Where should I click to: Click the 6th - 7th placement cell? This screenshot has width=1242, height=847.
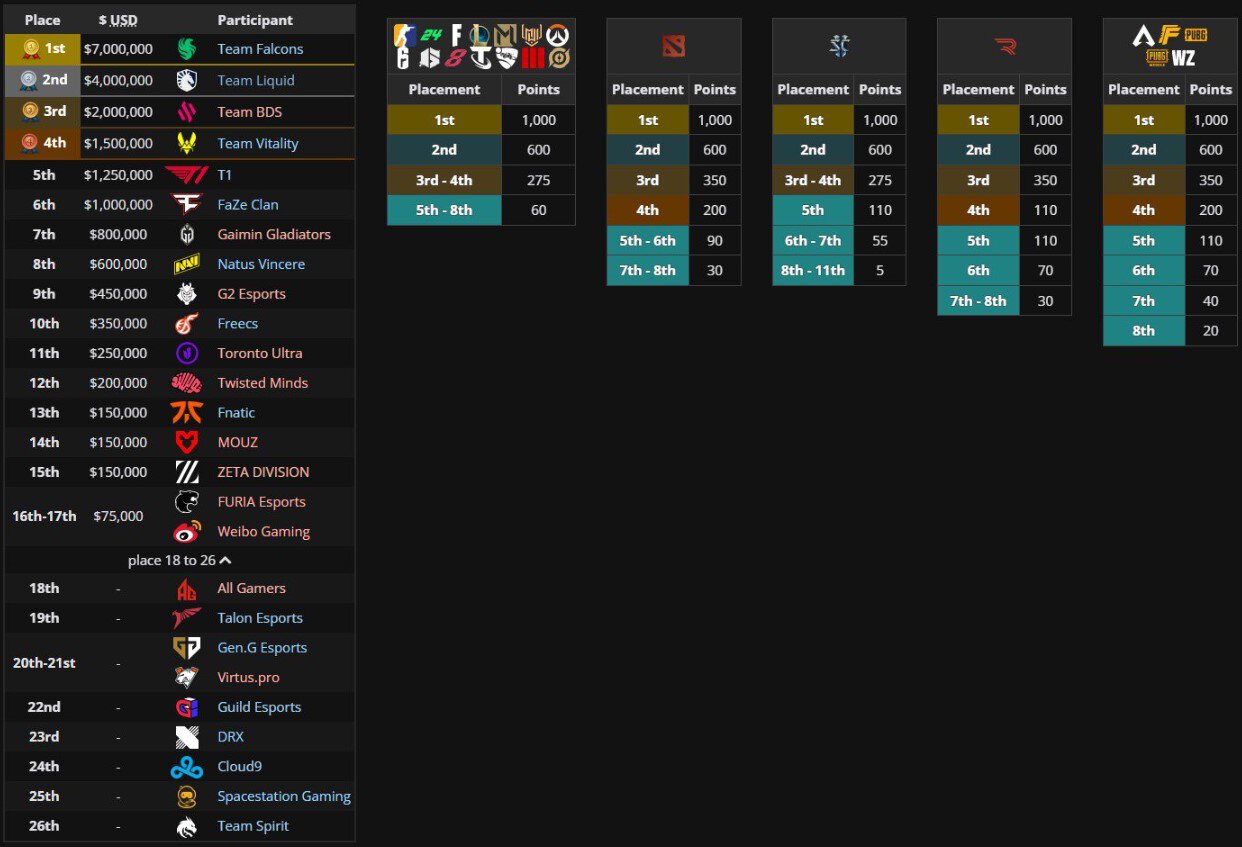813,241
